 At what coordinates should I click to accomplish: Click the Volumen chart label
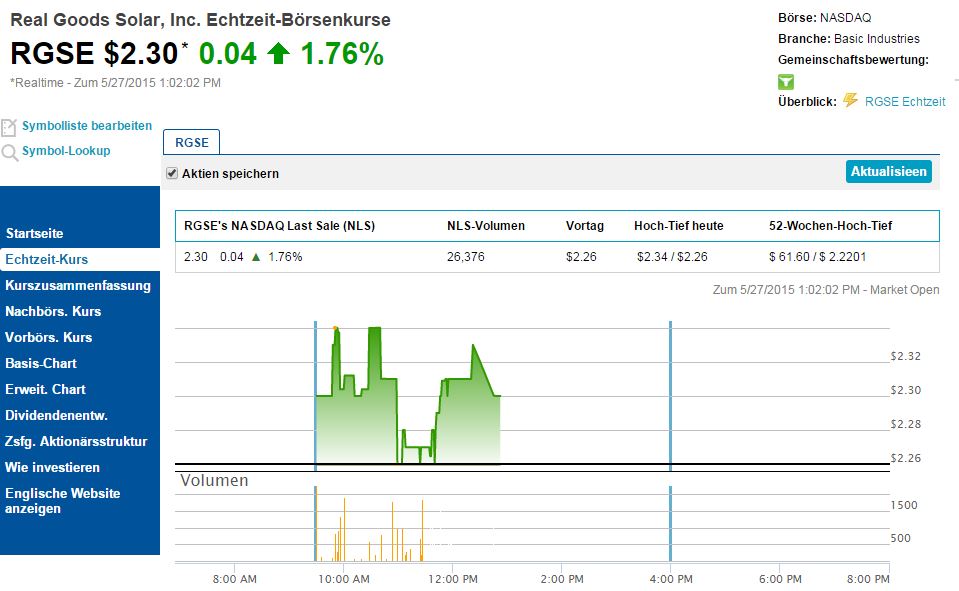[214, 480]
